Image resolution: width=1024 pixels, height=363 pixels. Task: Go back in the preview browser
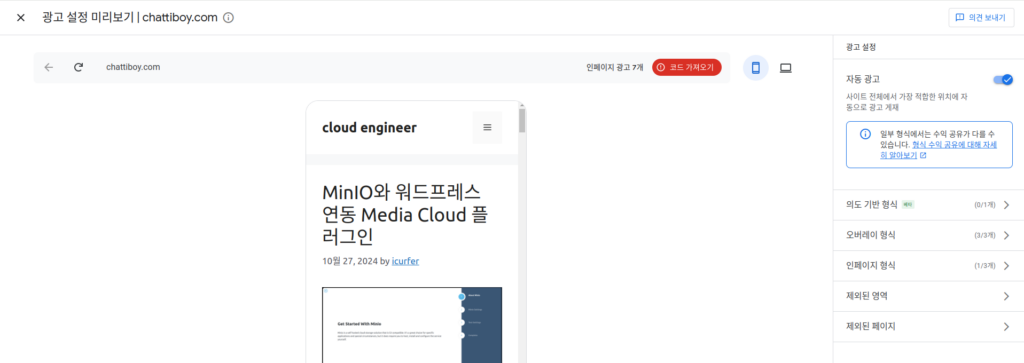[x=49, y=67]
